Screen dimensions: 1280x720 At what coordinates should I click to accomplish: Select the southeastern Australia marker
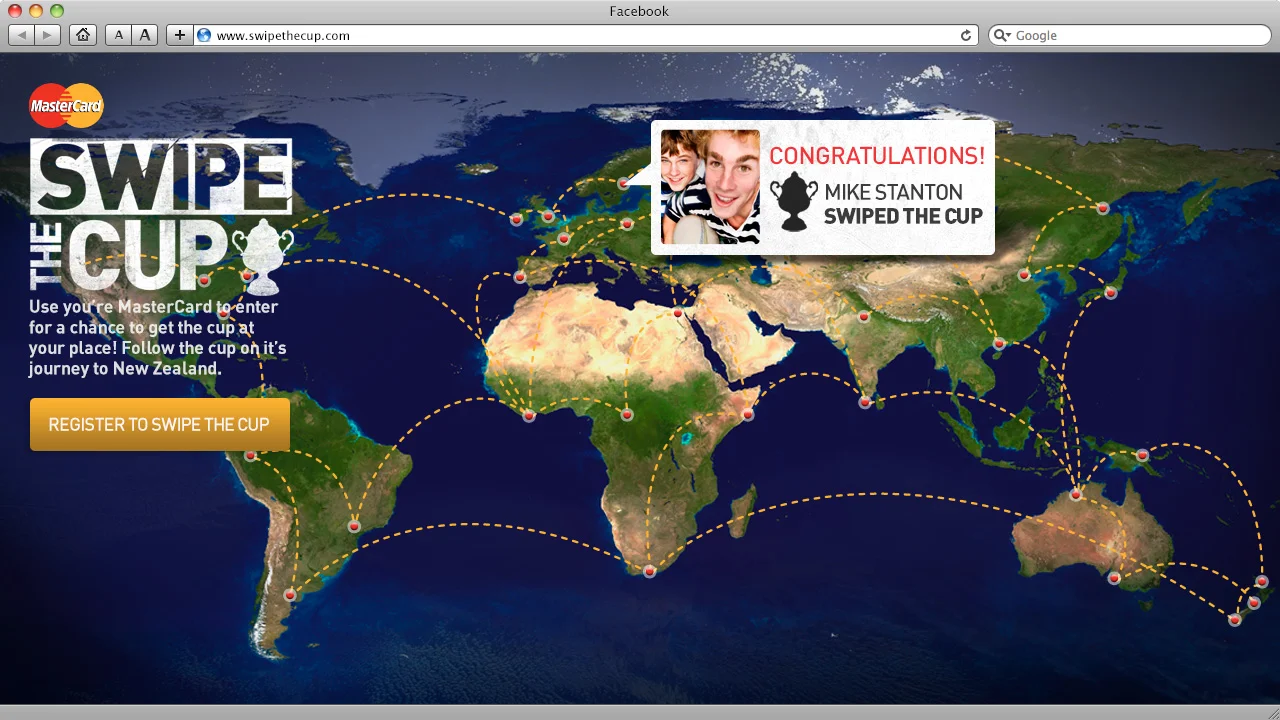[1115, 578]
